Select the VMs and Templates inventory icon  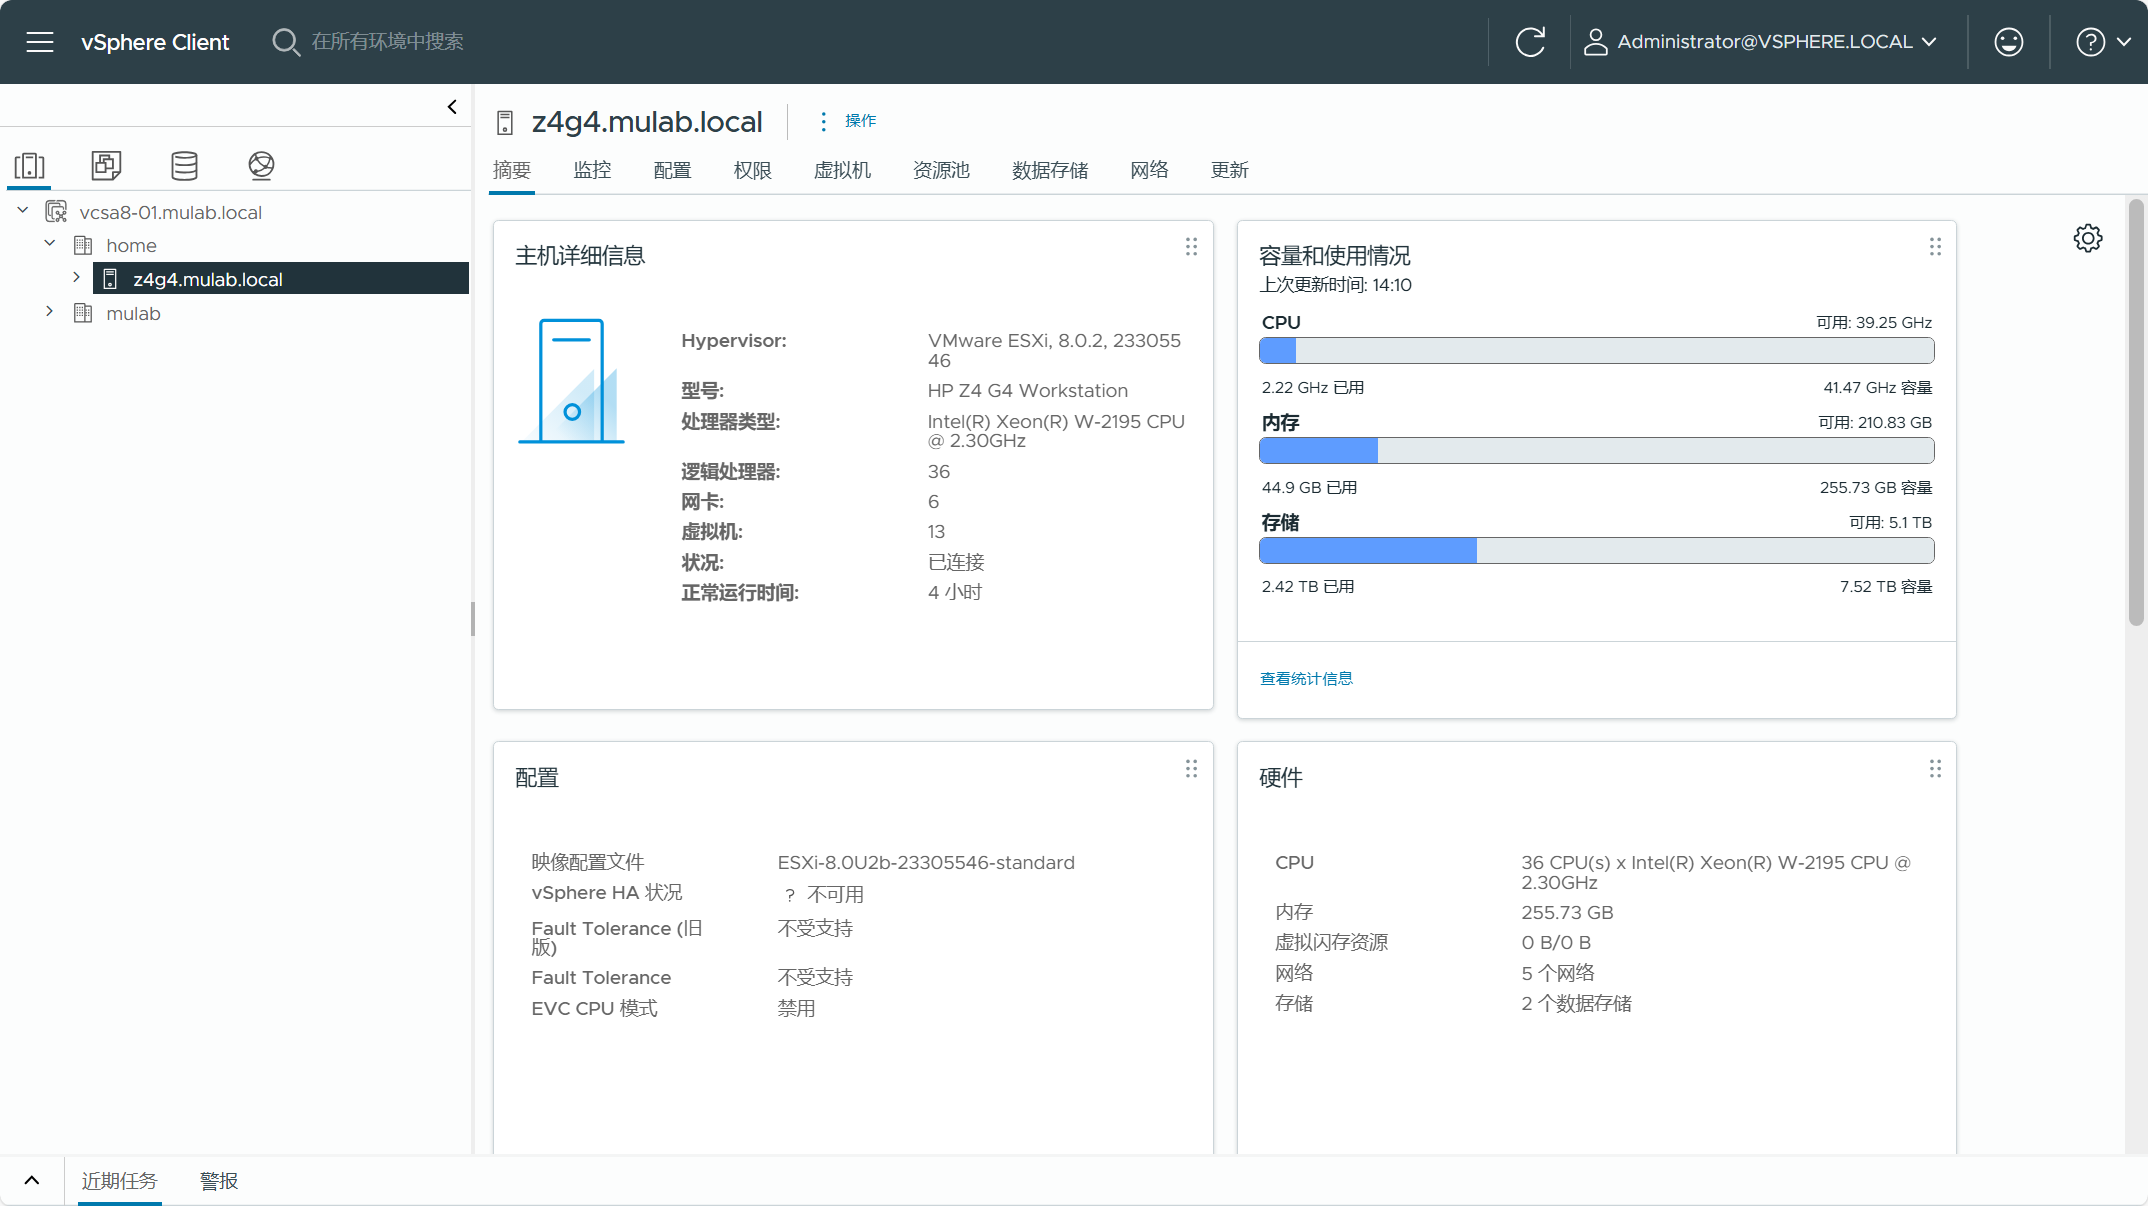coord(106,165)
